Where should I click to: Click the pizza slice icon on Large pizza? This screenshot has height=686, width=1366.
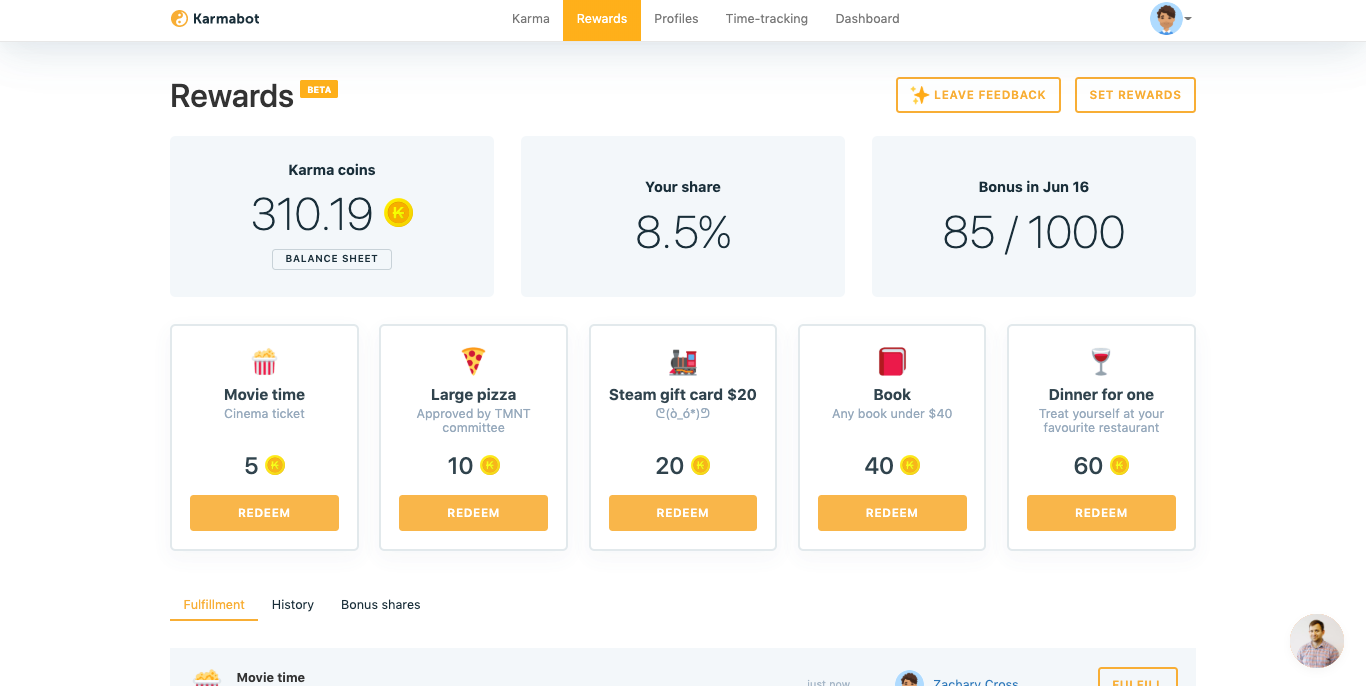tap(473, 361)
